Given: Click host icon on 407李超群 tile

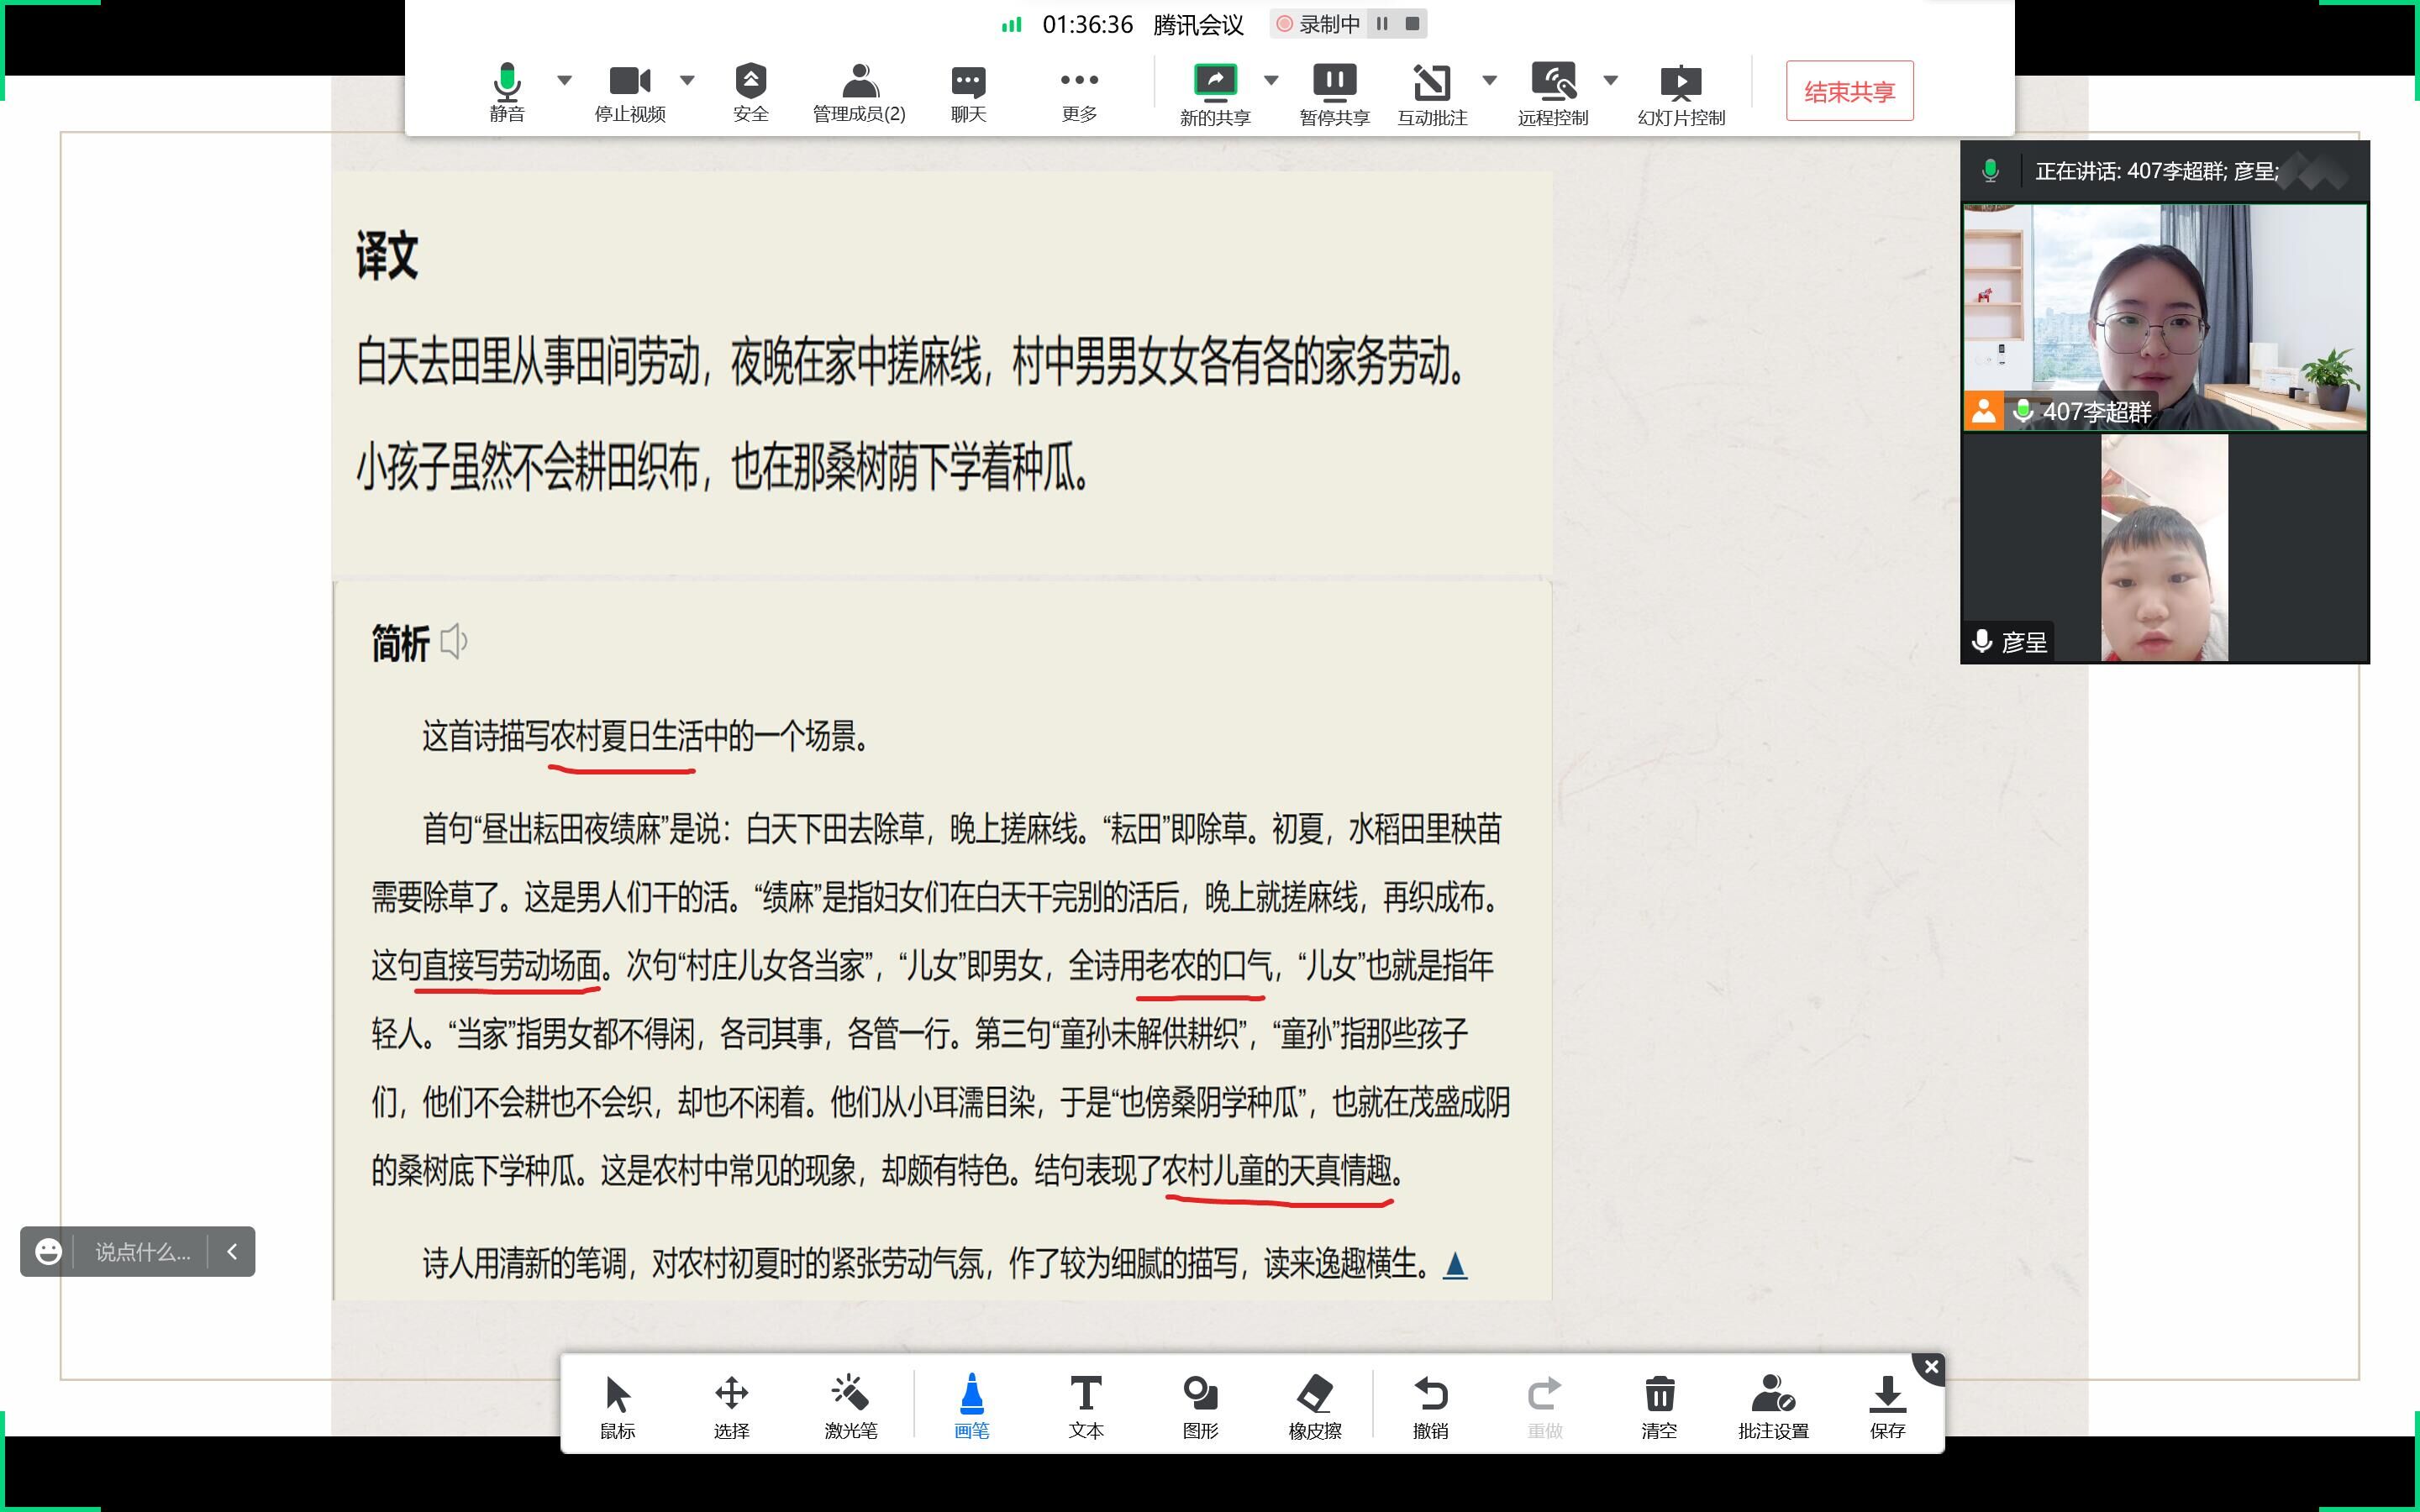Looking at the screenshot, I should [1983, 411].
